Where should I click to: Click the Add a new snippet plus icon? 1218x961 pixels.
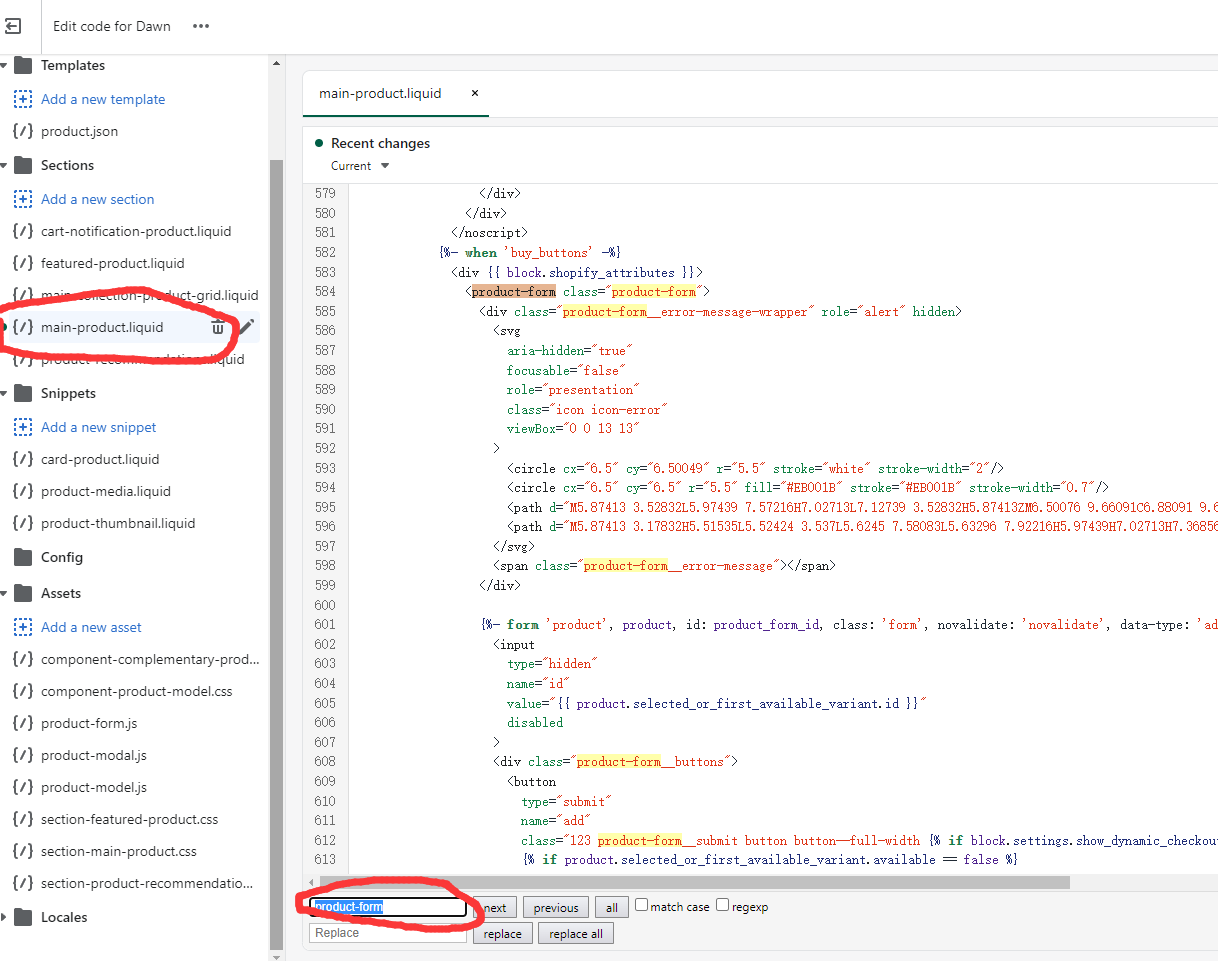click(23, 427)
